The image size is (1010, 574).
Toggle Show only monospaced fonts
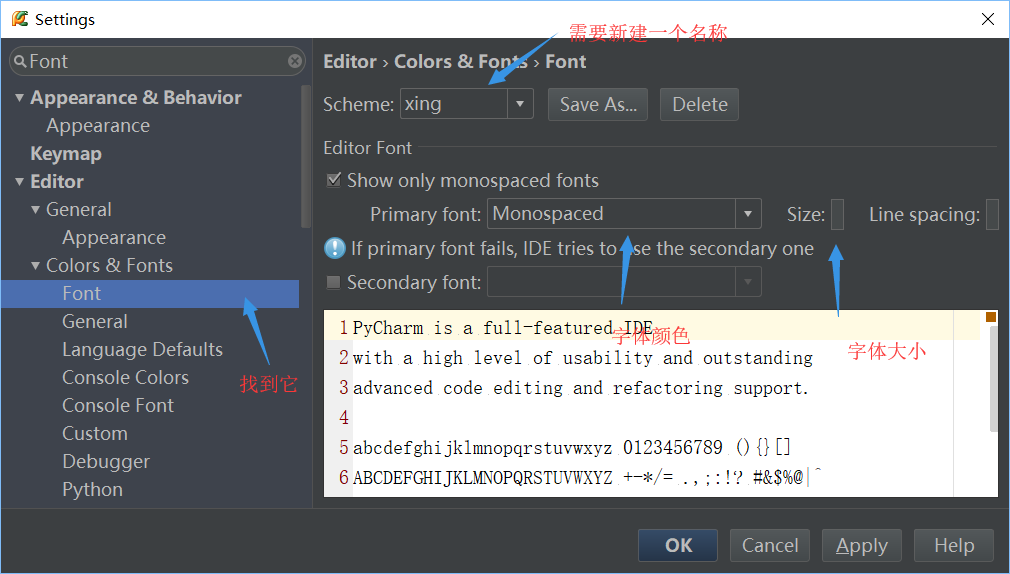[x=334, y=180]
